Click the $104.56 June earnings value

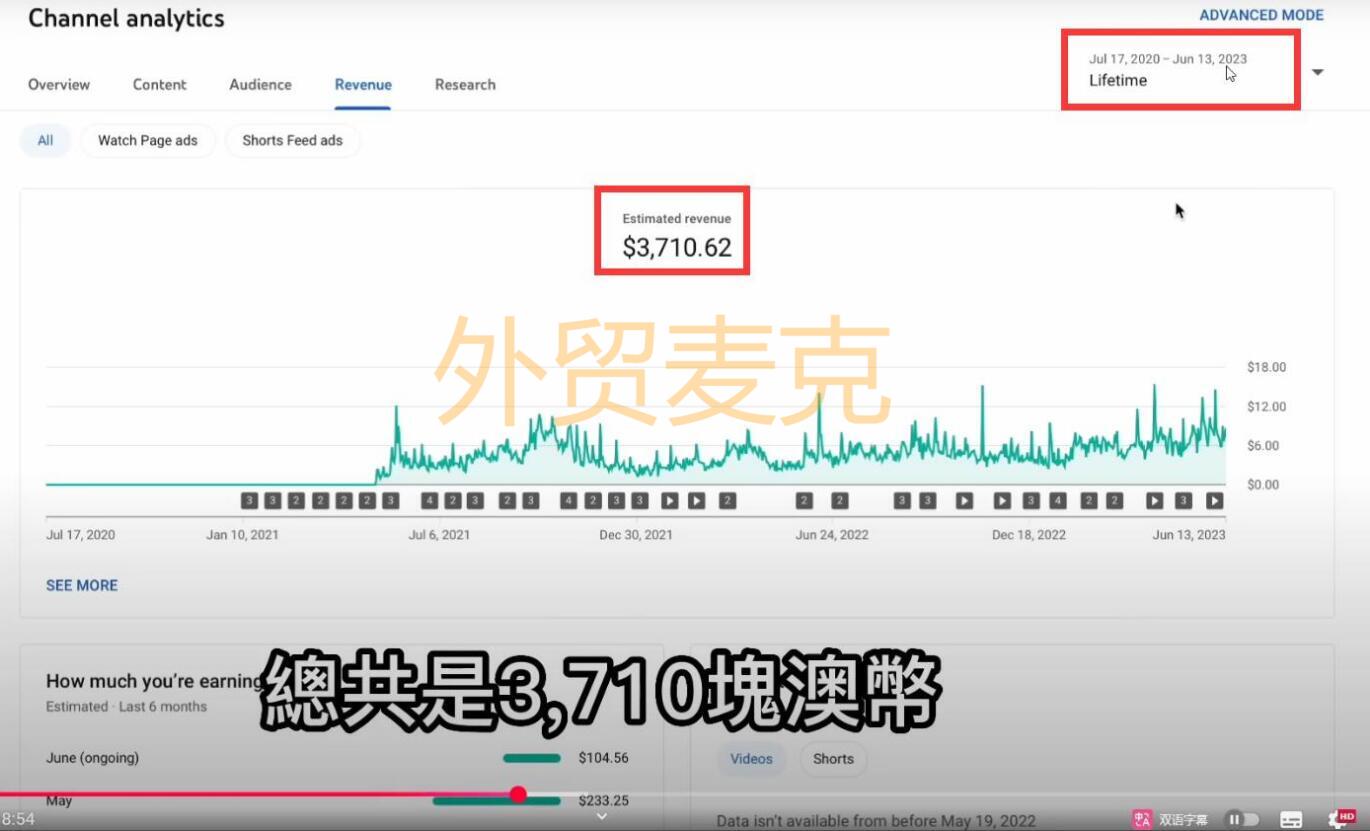pos(604,758)
